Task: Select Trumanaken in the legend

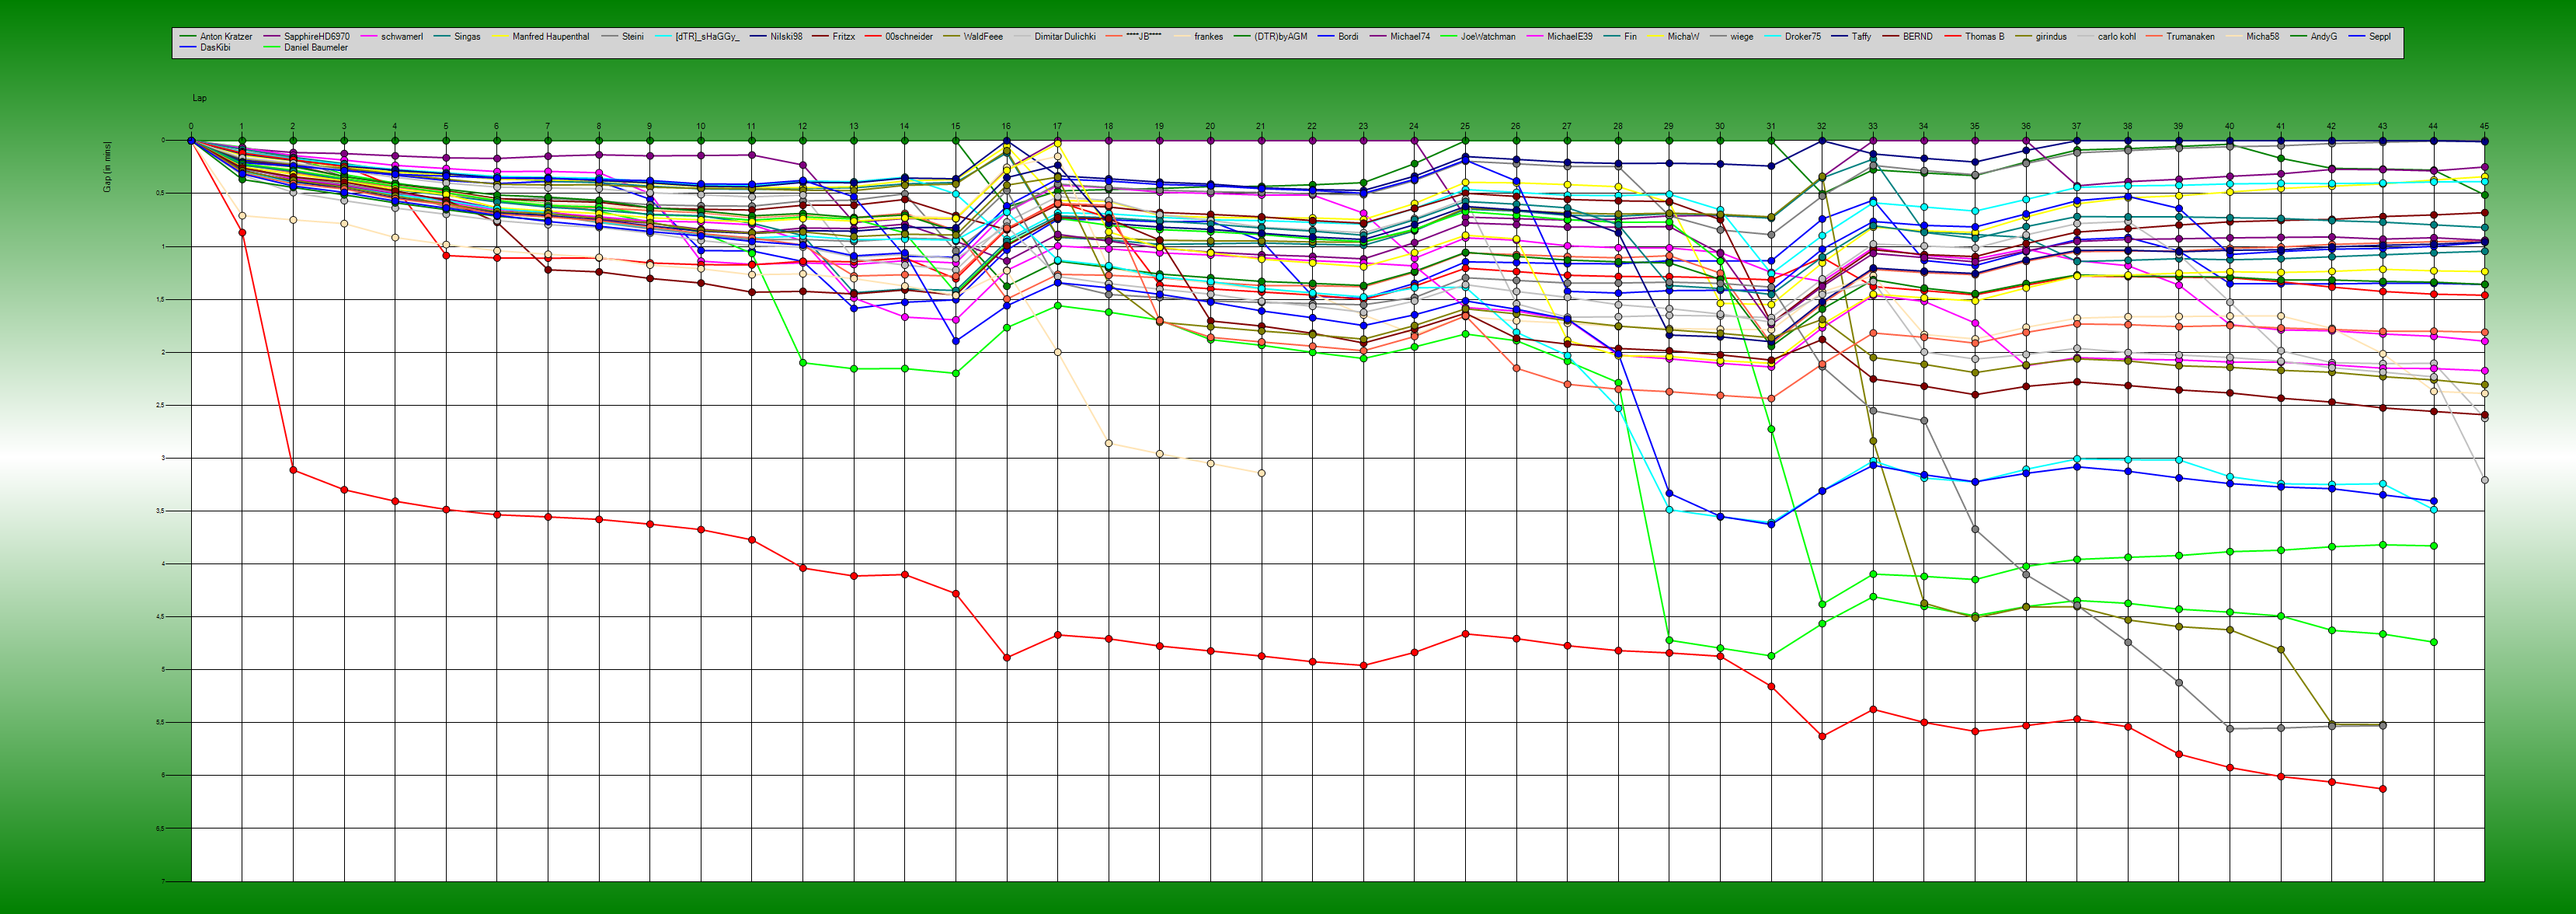Action: click(2190, 37)
